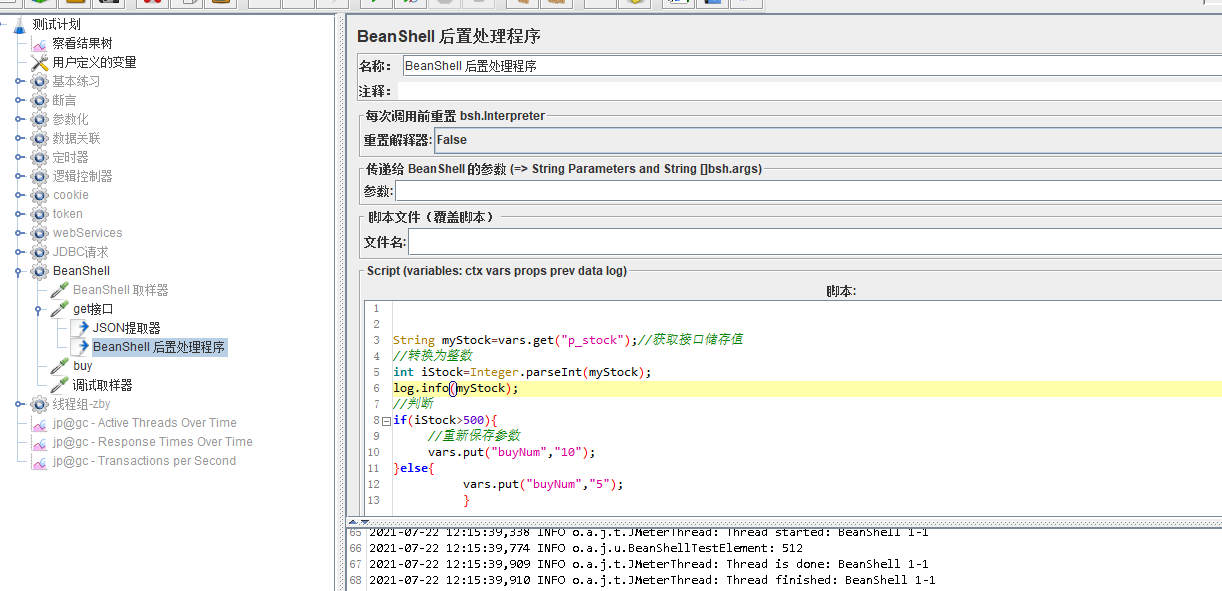Collapse the get接口 sampler node
1222x591 pixels.
tap(39, 309)
